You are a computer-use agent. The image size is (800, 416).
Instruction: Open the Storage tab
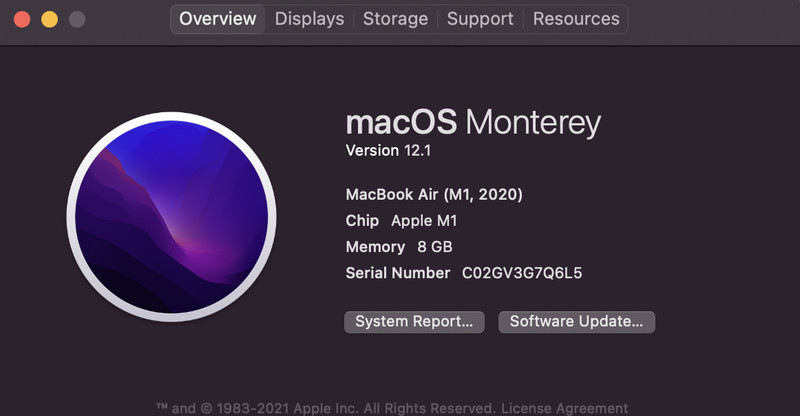(x=395, y=19)
